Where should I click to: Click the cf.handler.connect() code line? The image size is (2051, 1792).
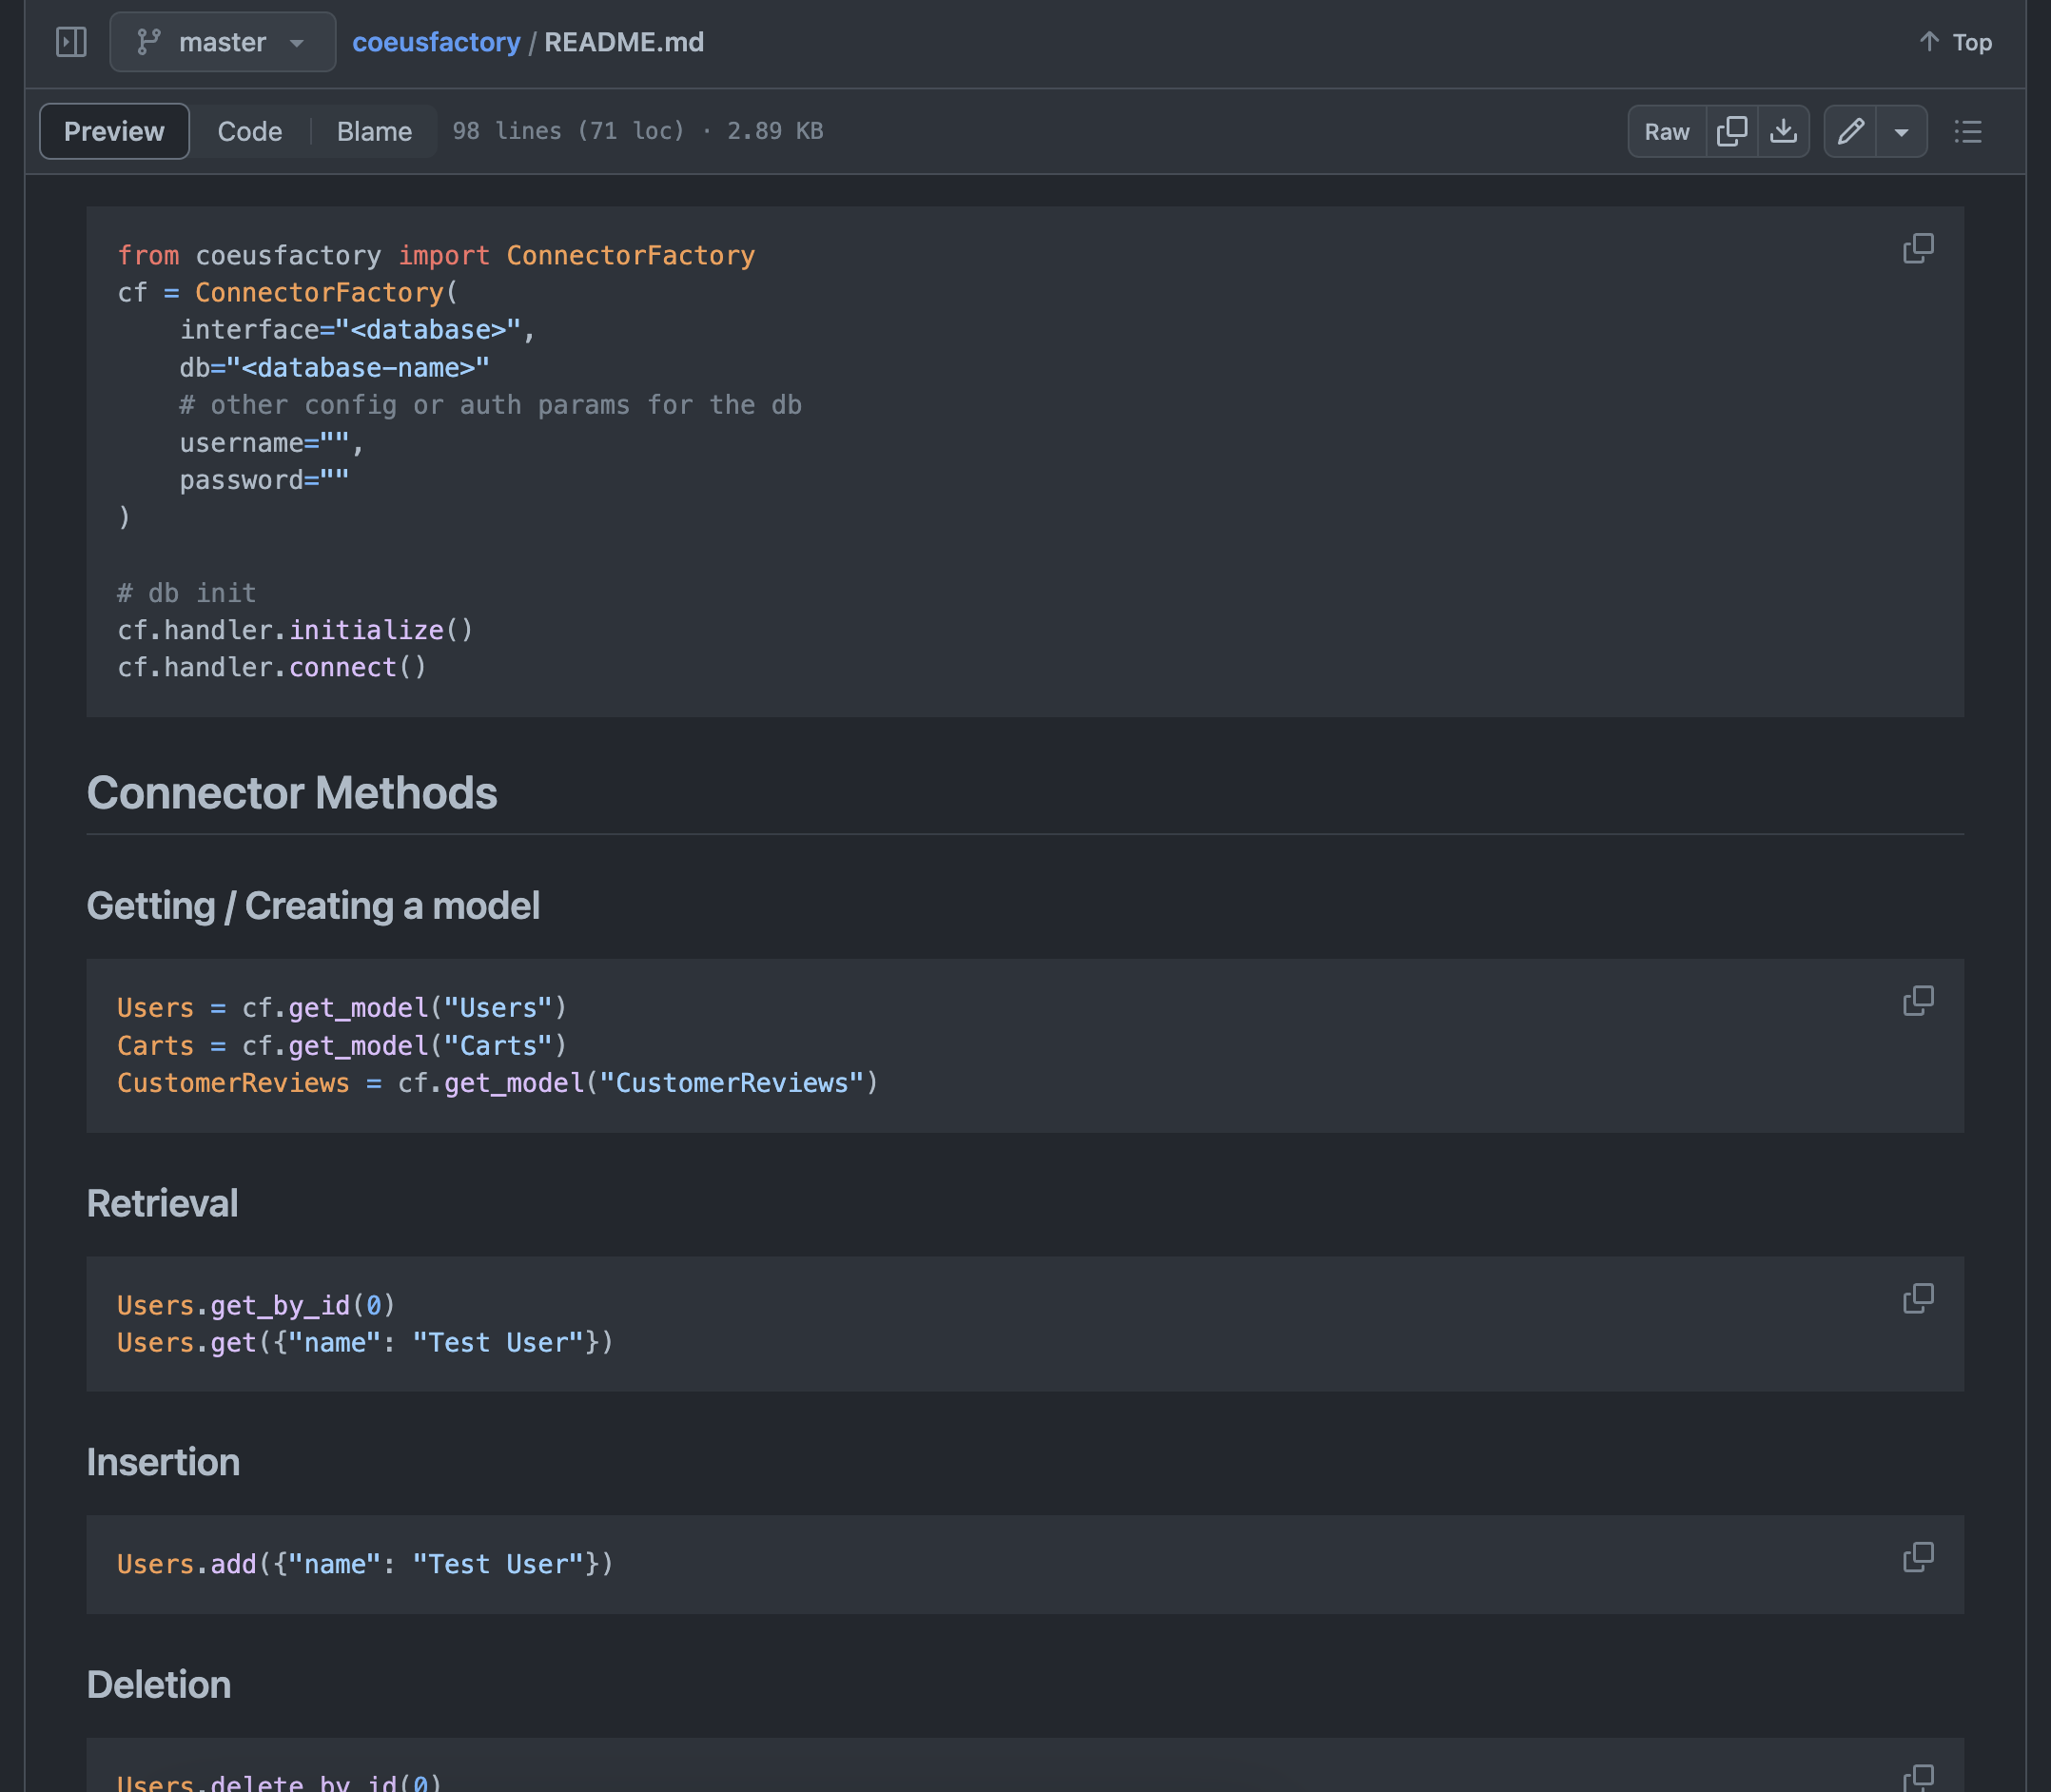pos(272,667)
